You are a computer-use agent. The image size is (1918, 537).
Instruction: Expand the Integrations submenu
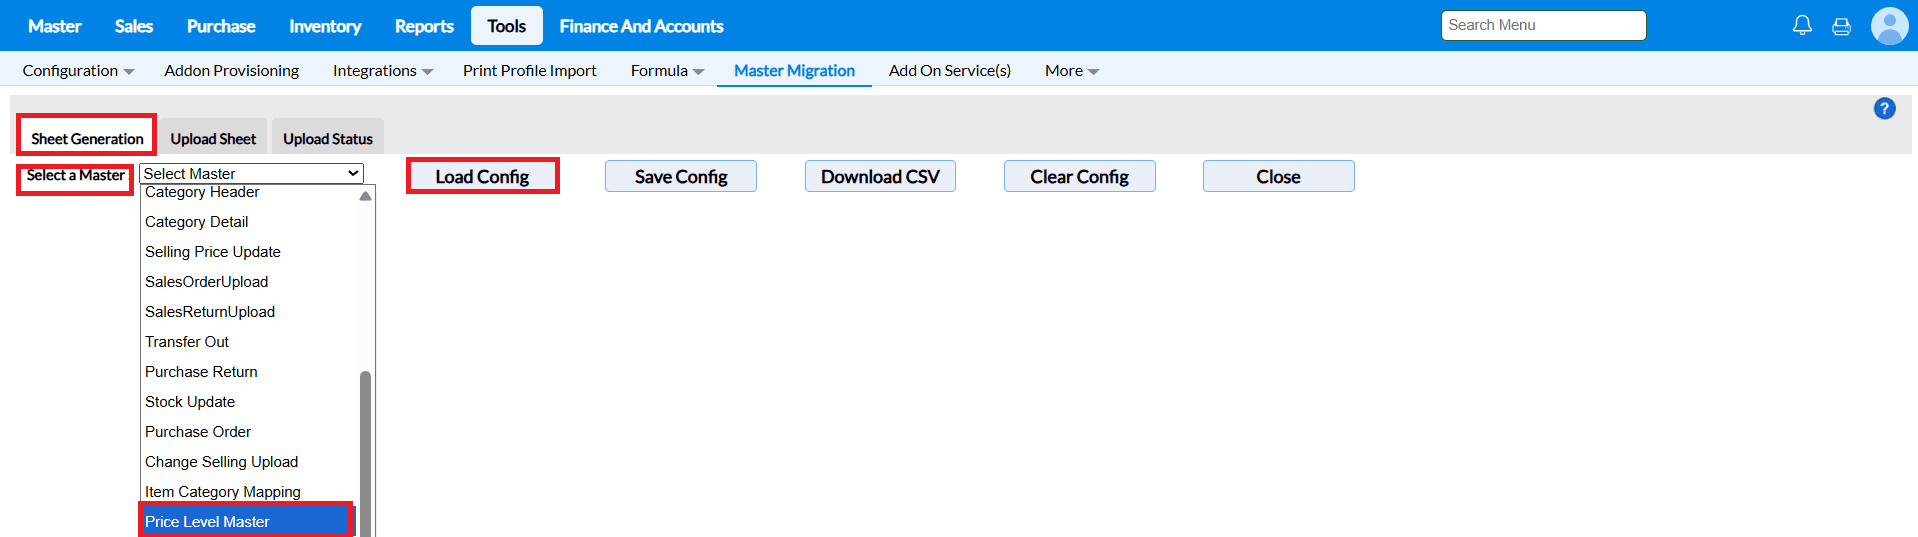click(x=382, y=71)
